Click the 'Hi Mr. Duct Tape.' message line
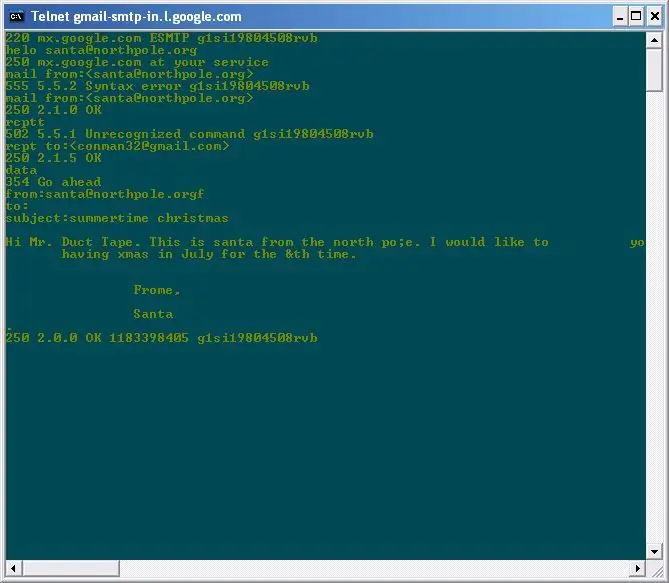 (x=325, y=242)
